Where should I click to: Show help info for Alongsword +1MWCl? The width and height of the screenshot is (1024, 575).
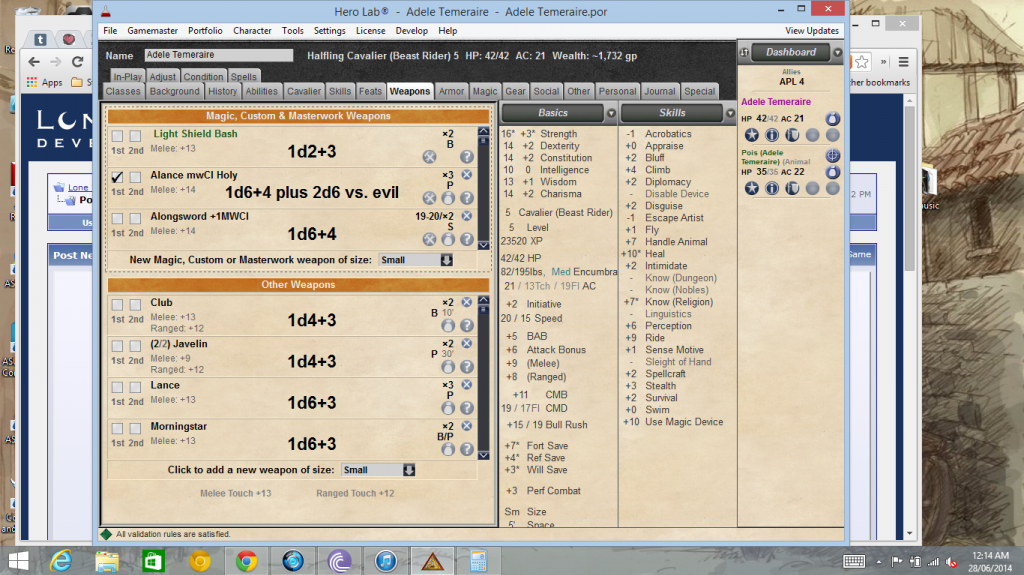[x=466, y=239]
